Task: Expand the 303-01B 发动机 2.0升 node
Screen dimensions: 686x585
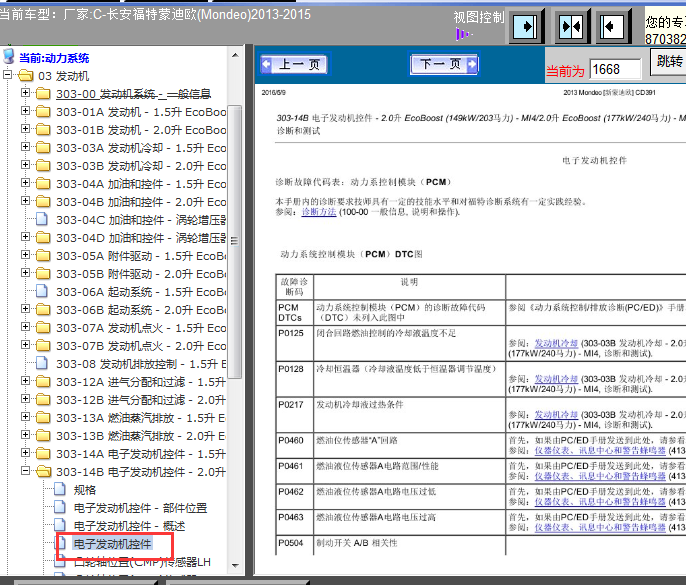Action: point(25,129)
